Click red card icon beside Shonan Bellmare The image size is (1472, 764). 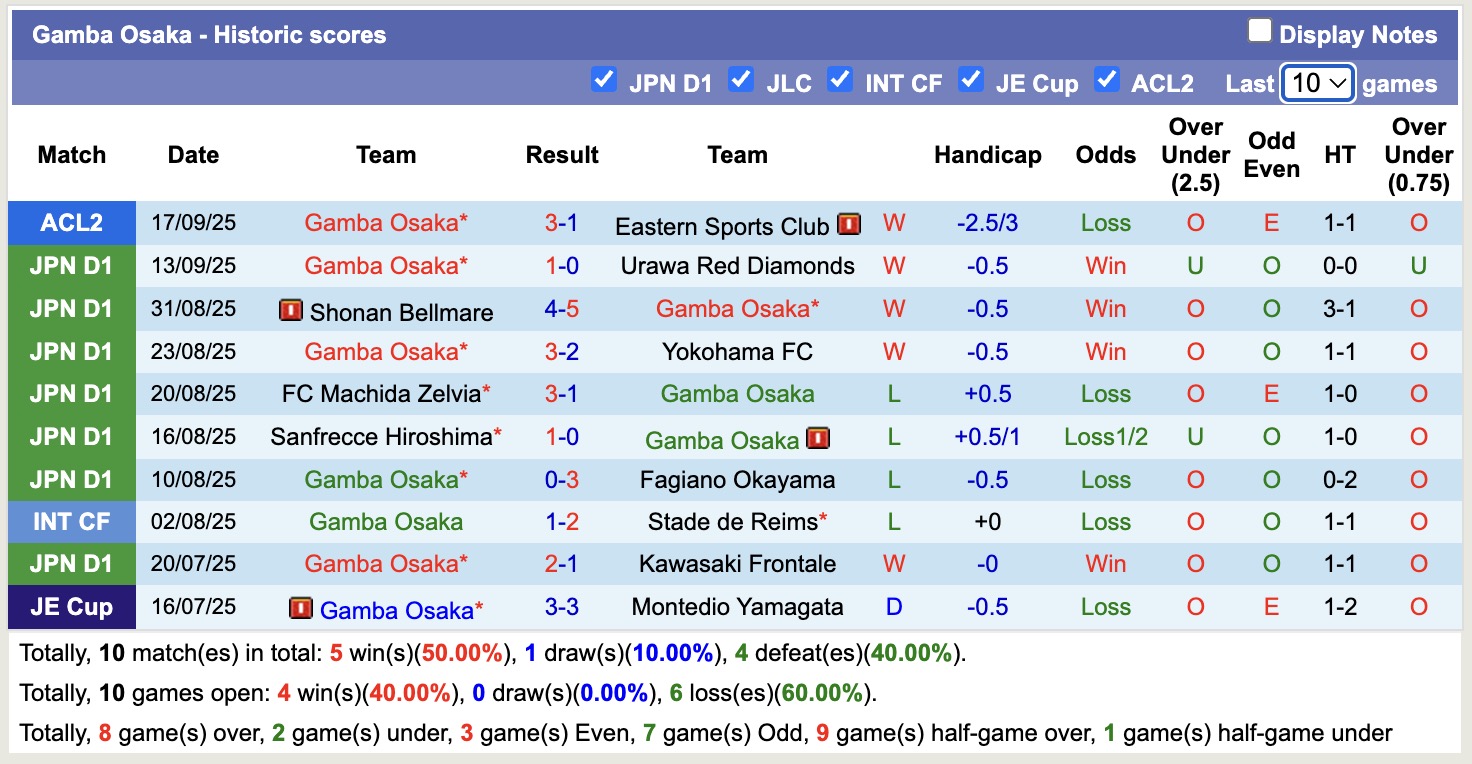(x=293, y=309)
